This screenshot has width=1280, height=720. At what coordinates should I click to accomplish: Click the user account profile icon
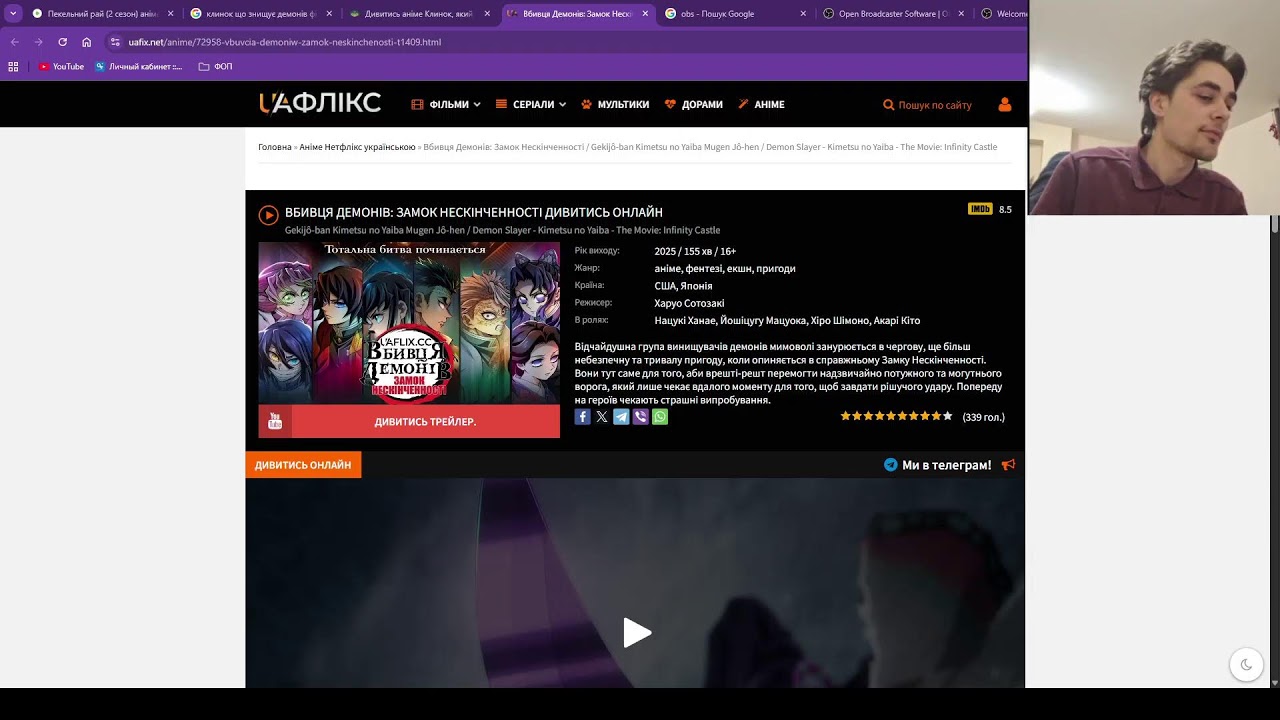tap(1005, 105)
